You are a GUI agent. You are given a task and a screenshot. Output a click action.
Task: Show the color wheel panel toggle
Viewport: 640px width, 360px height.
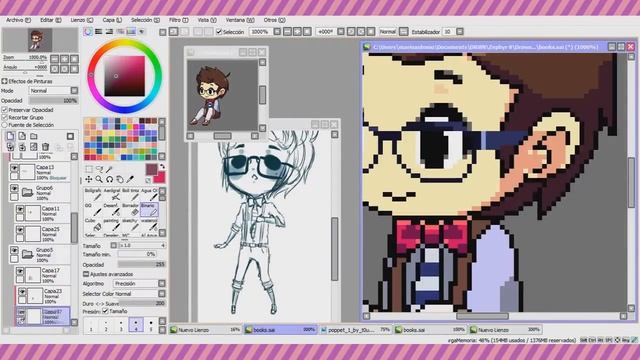88,31
